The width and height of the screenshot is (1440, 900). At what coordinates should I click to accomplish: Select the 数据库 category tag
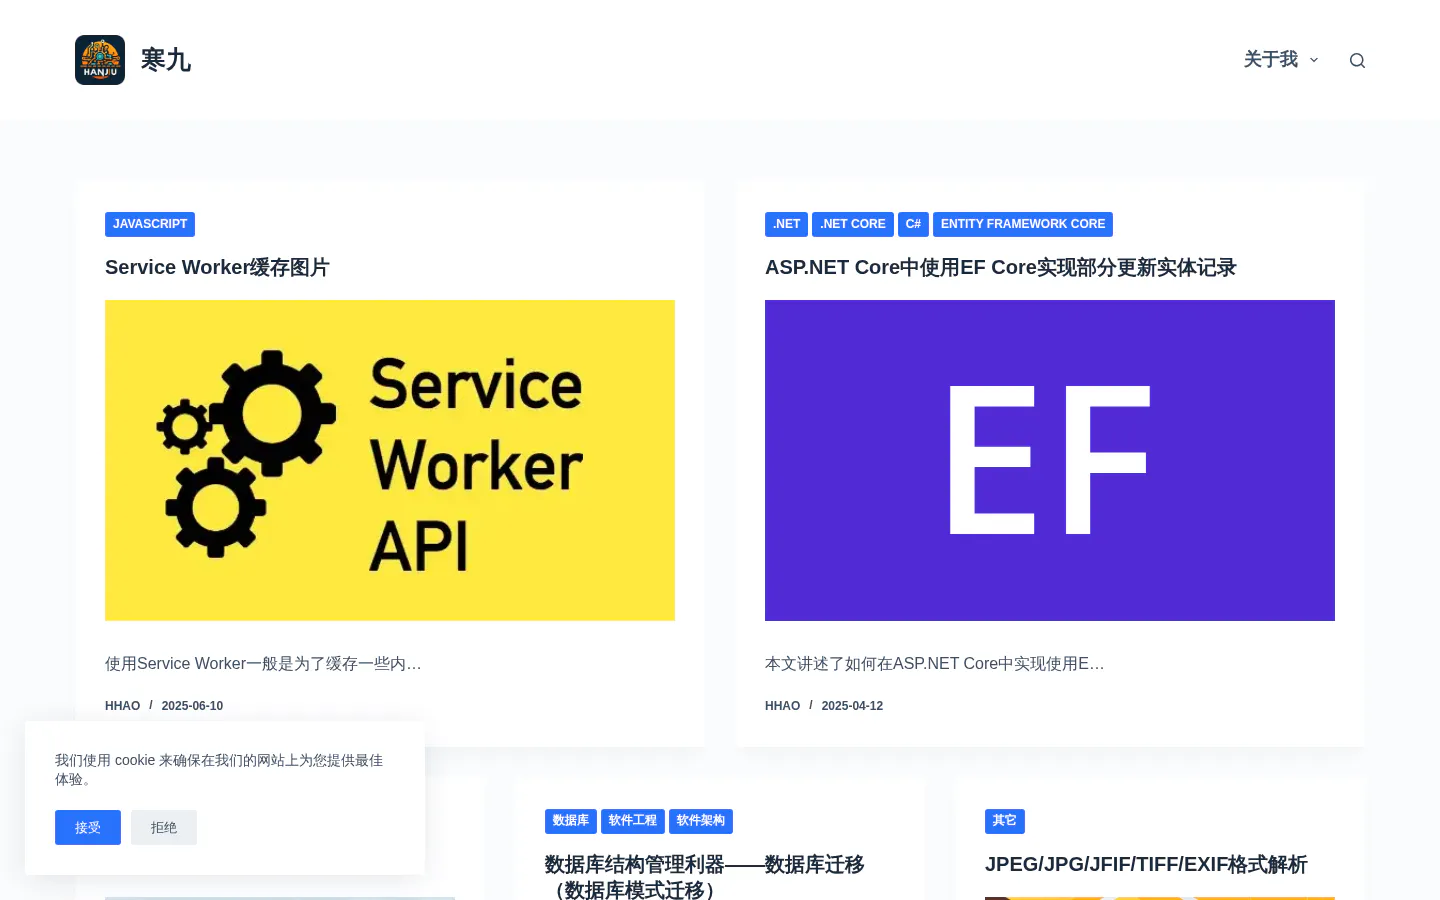tap(571, 821)
